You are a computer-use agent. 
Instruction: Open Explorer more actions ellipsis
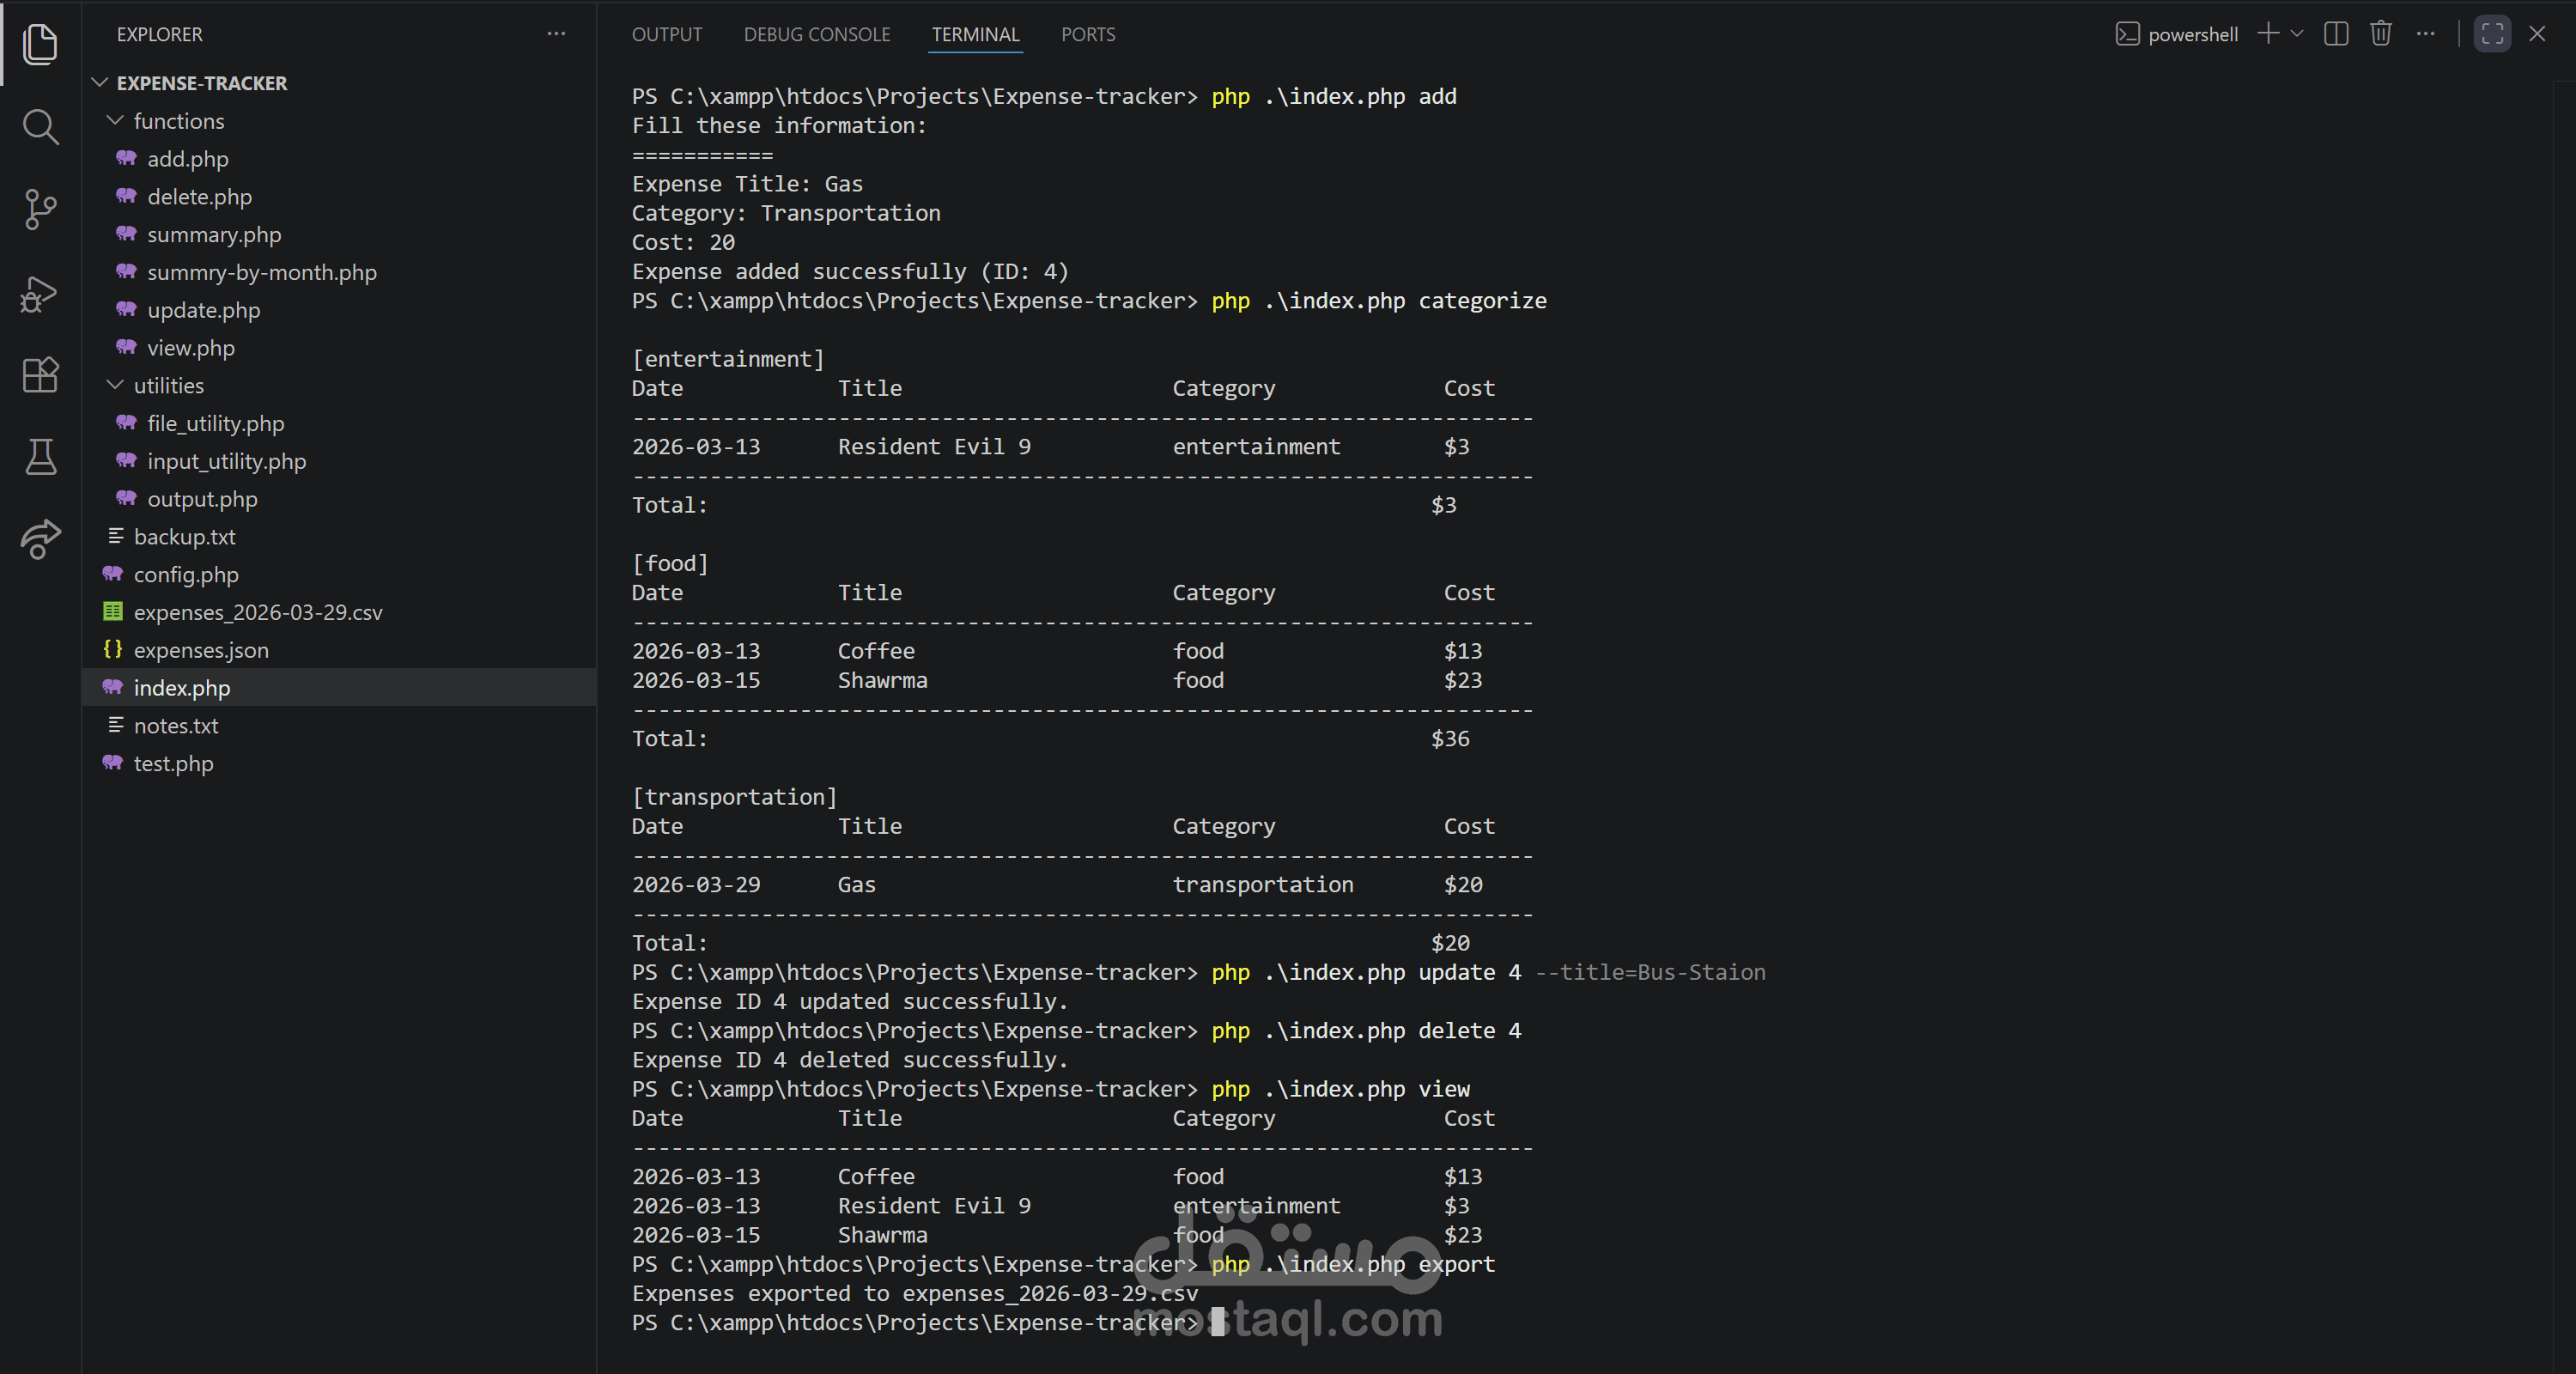click(556, 34)
